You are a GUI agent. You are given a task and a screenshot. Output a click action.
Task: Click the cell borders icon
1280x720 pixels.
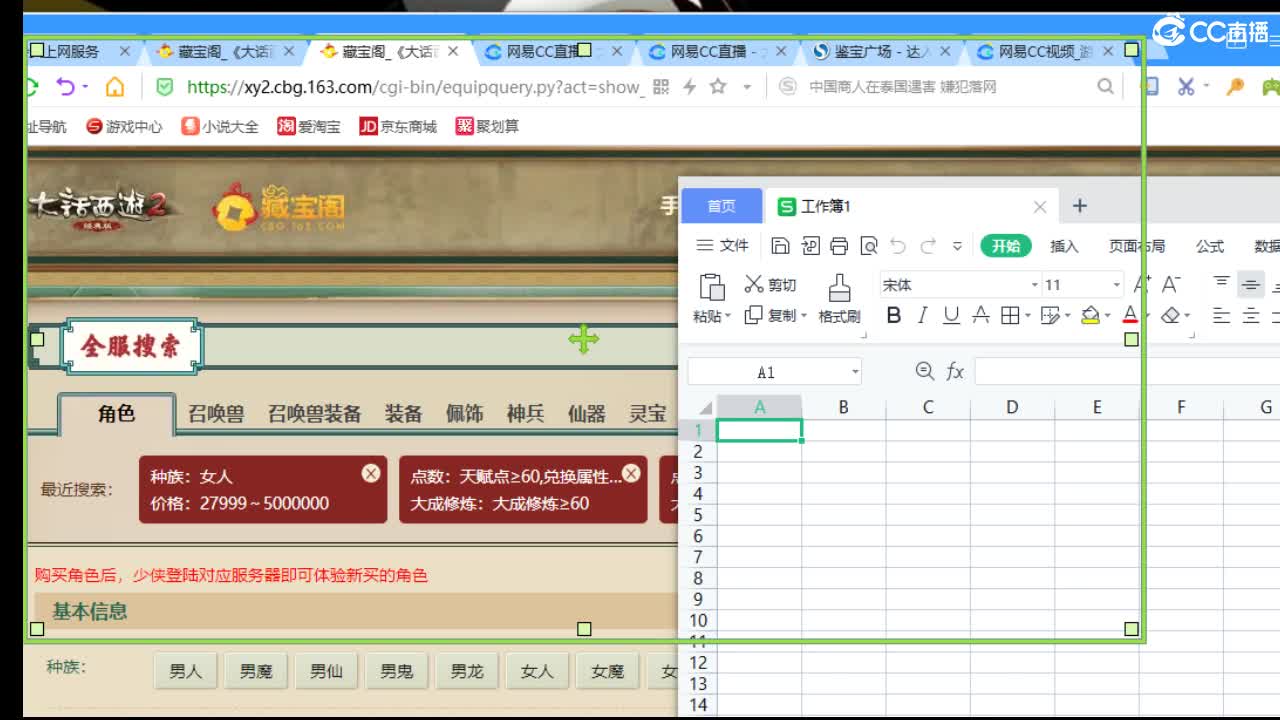pyautogui.click(x=1010, y=316)
